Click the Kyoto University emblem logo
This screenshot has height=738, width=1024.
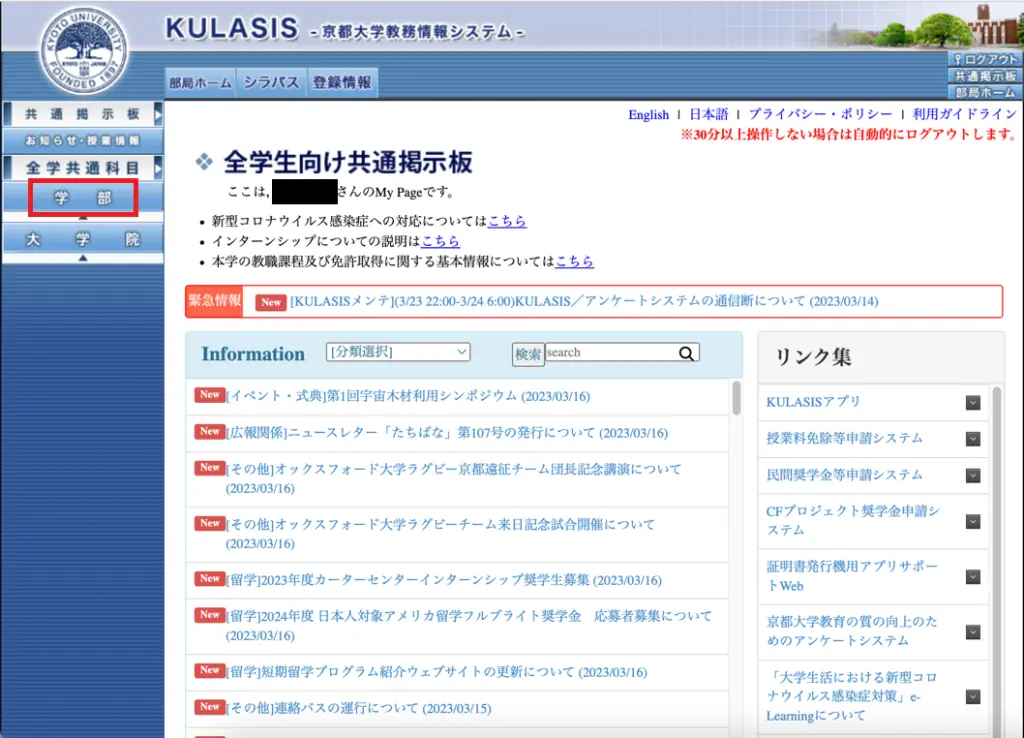[84, 51]
